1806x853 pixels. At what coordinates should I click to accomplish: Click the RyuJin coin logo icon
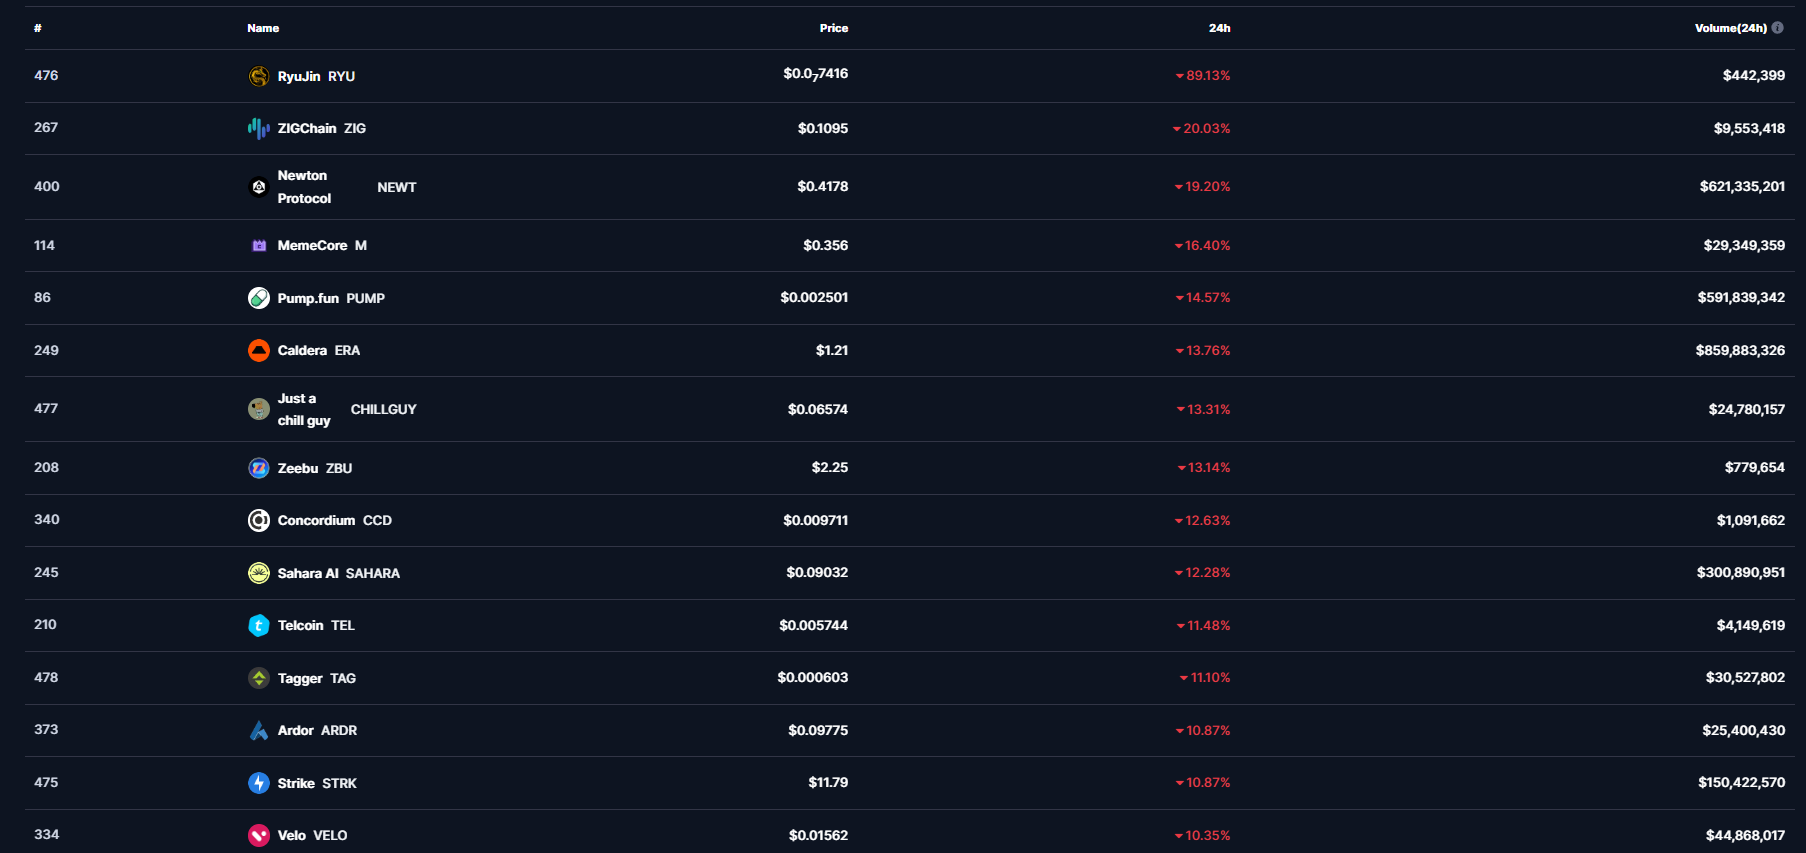point(259,76)
